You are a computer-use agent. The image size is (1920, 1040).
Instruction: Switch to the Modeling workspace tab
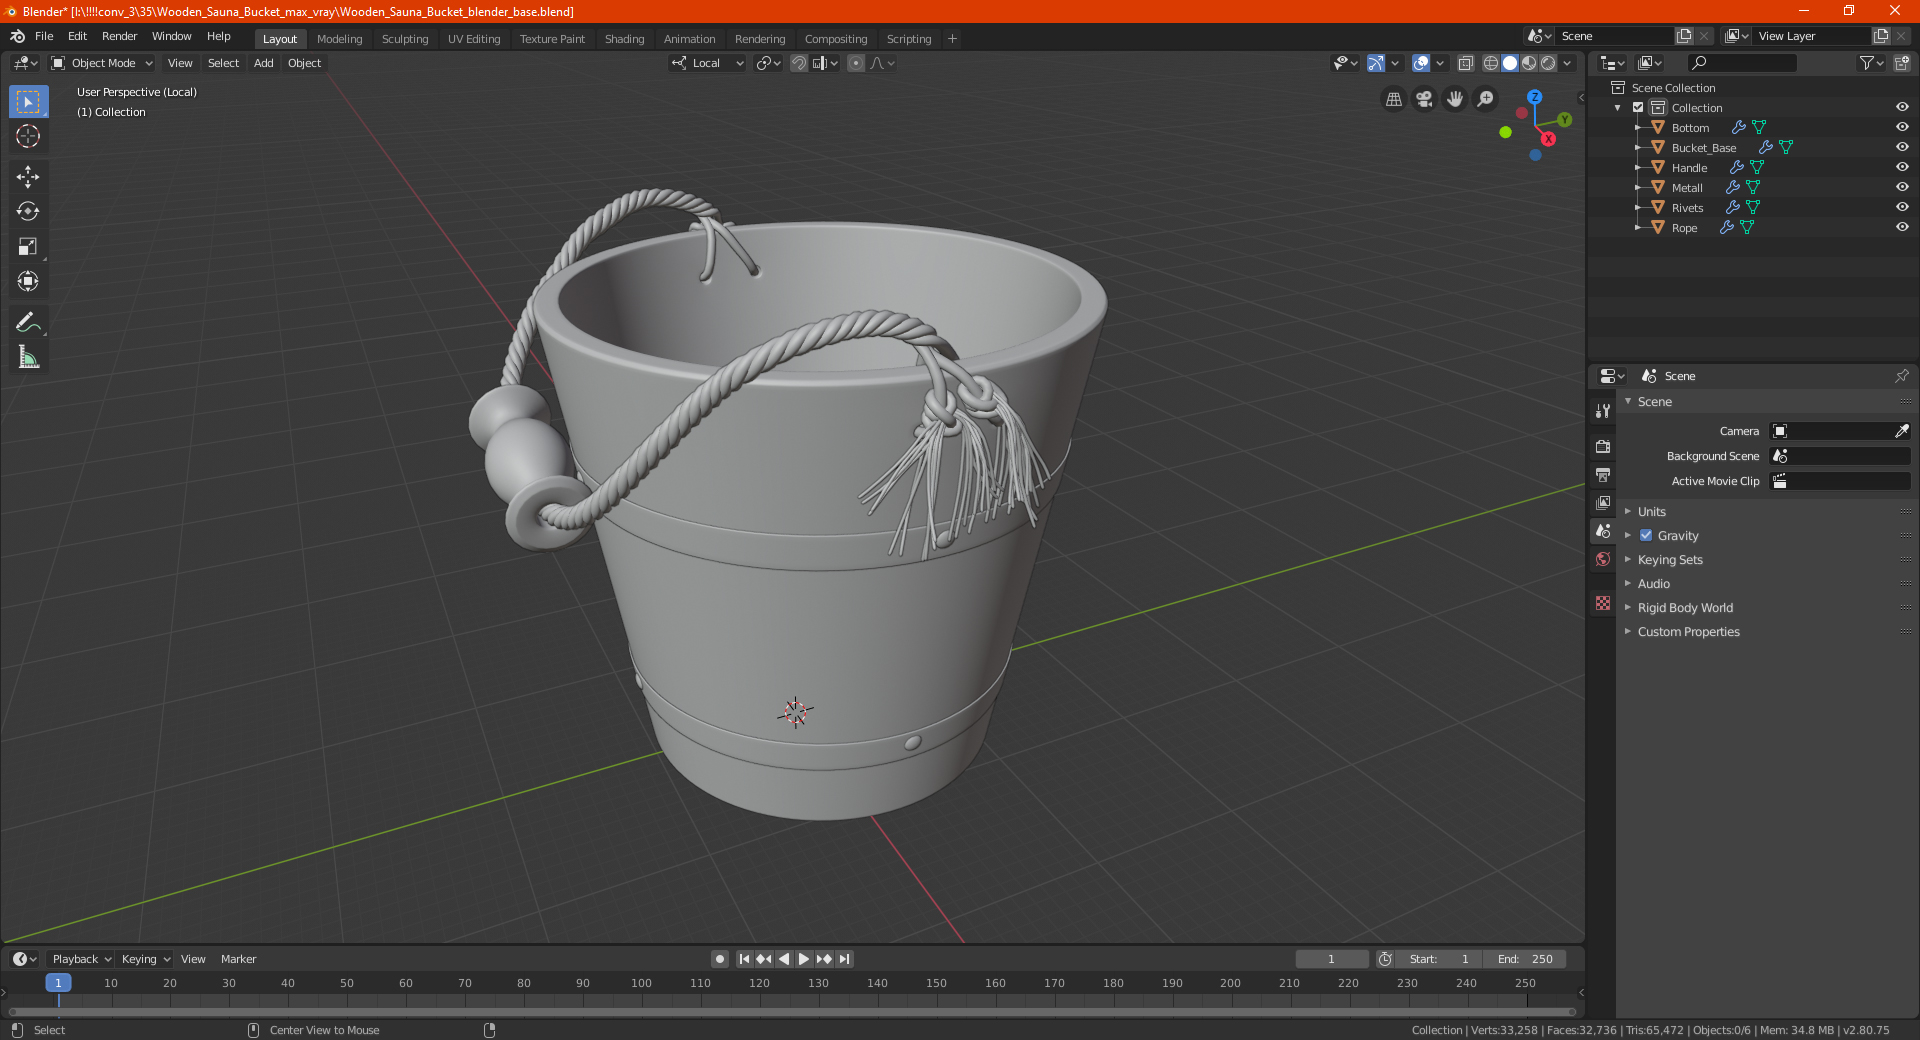click(x=339, y=39)
